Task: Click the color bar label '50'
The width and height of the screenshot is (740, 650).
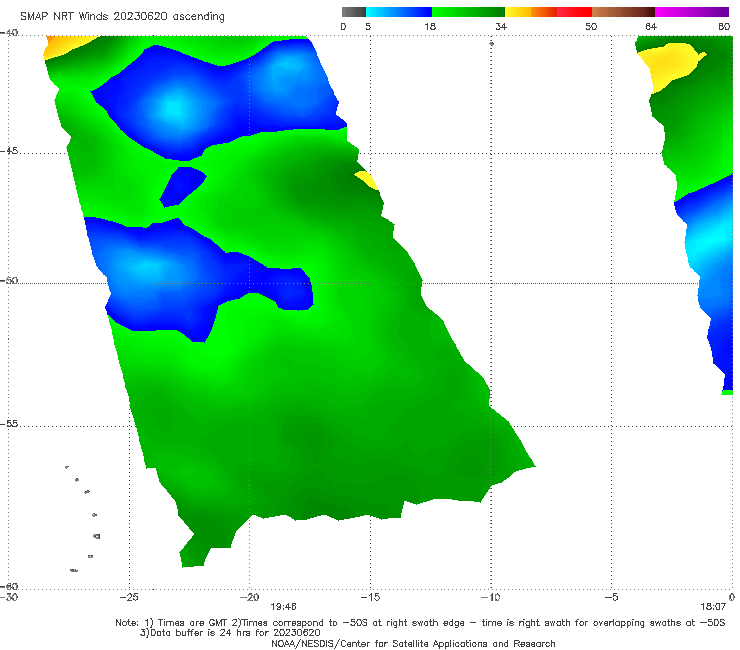Action: (591, 26)
